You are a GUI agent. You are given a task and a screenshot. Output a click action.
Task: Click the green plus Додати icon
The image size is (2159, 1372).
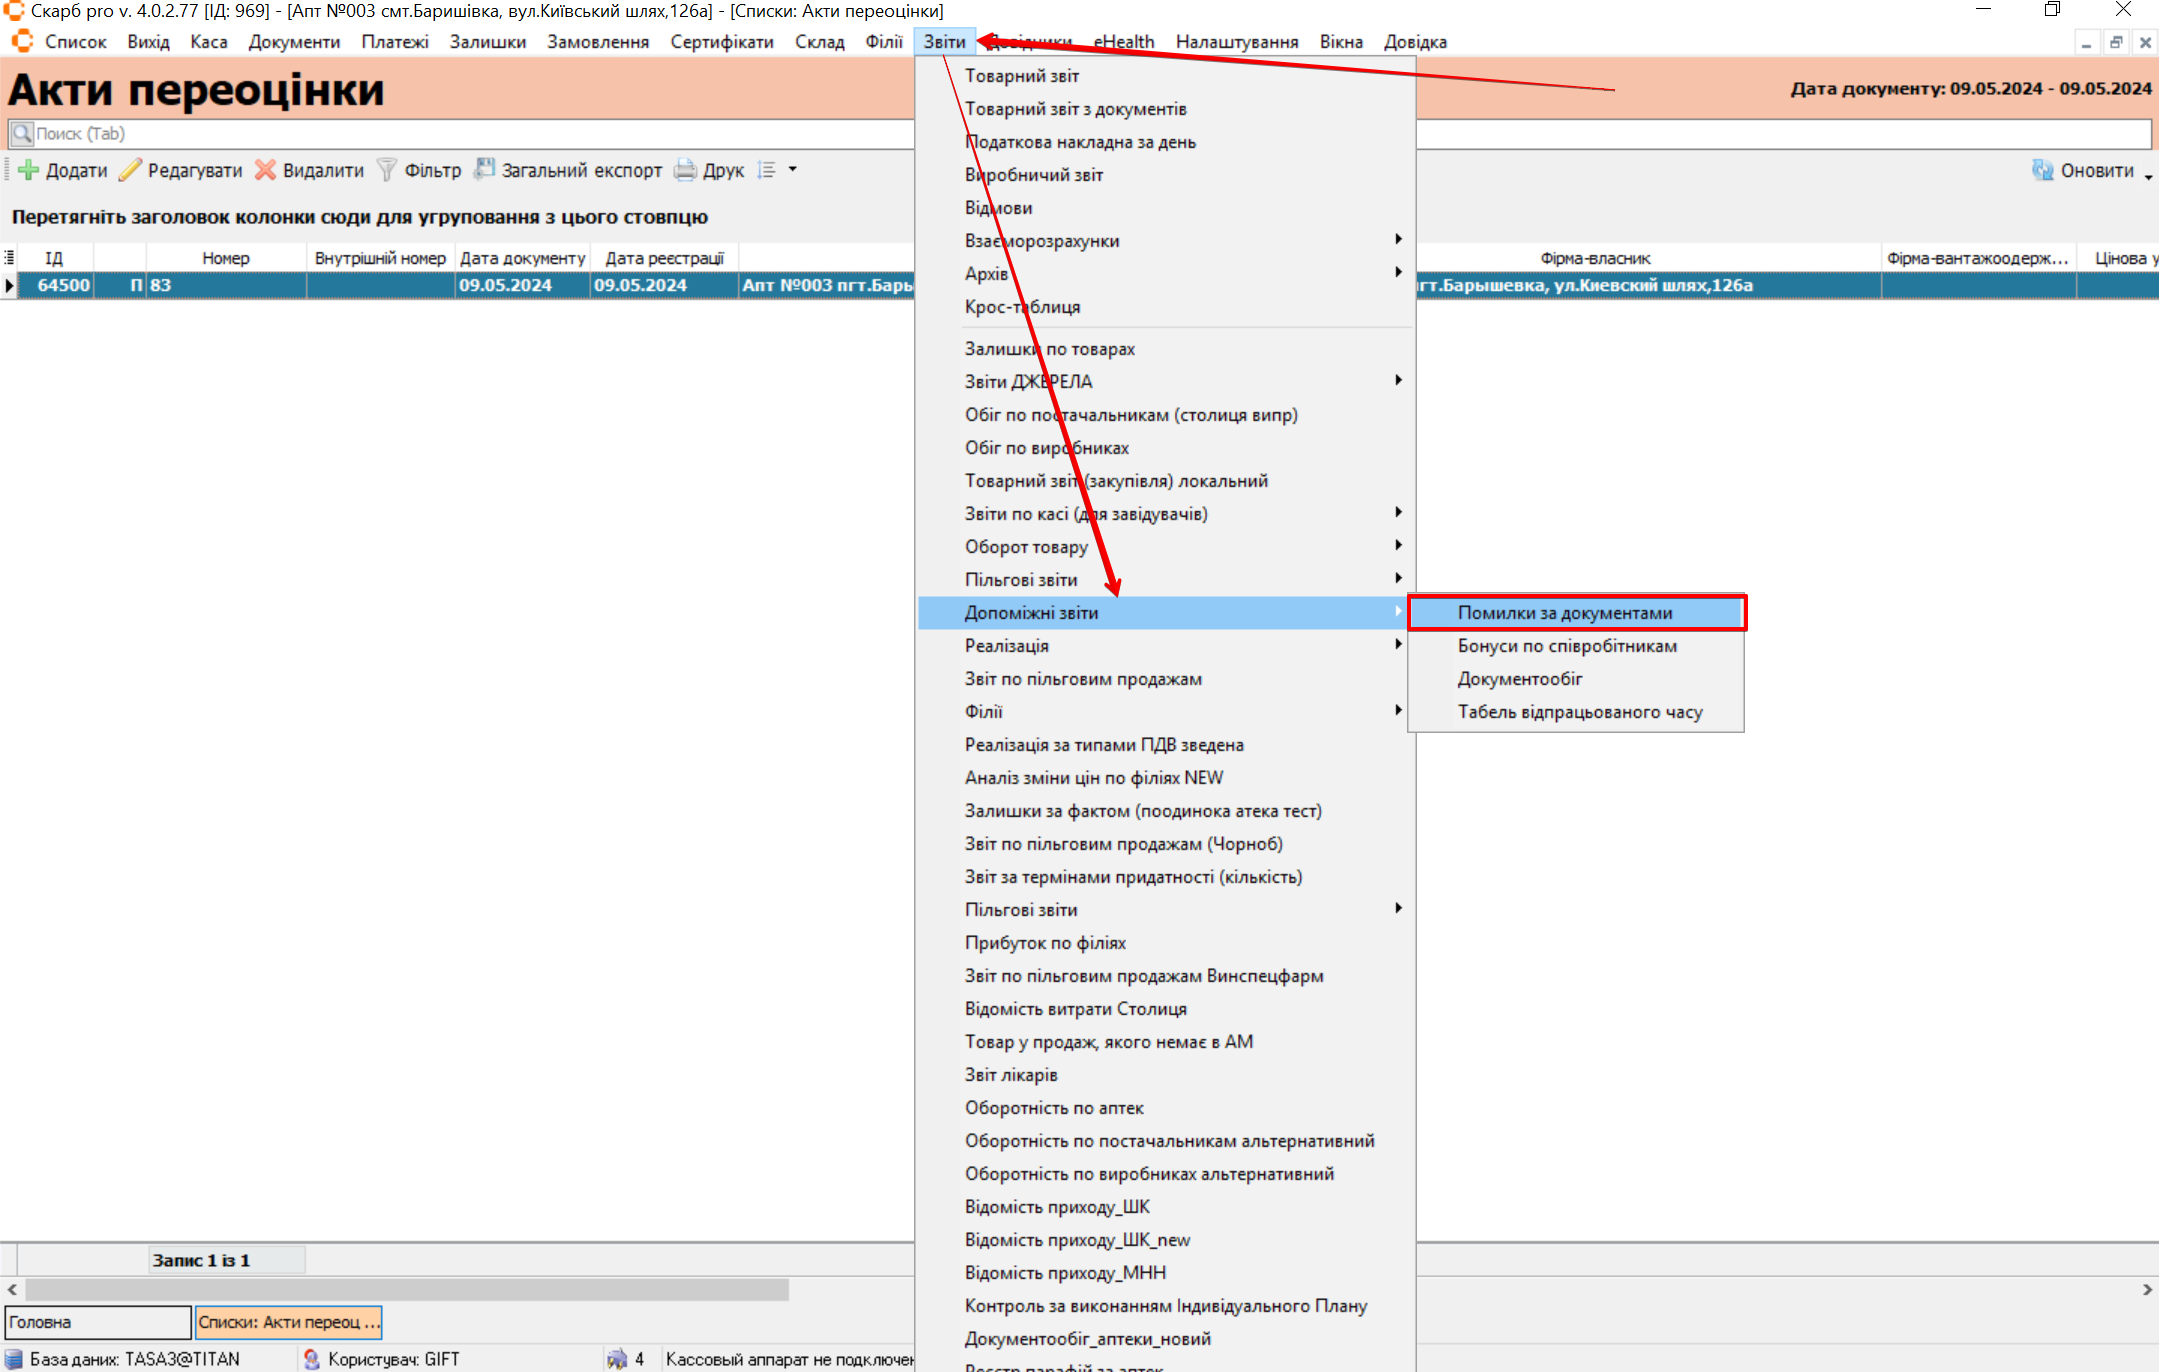(29, 170)
